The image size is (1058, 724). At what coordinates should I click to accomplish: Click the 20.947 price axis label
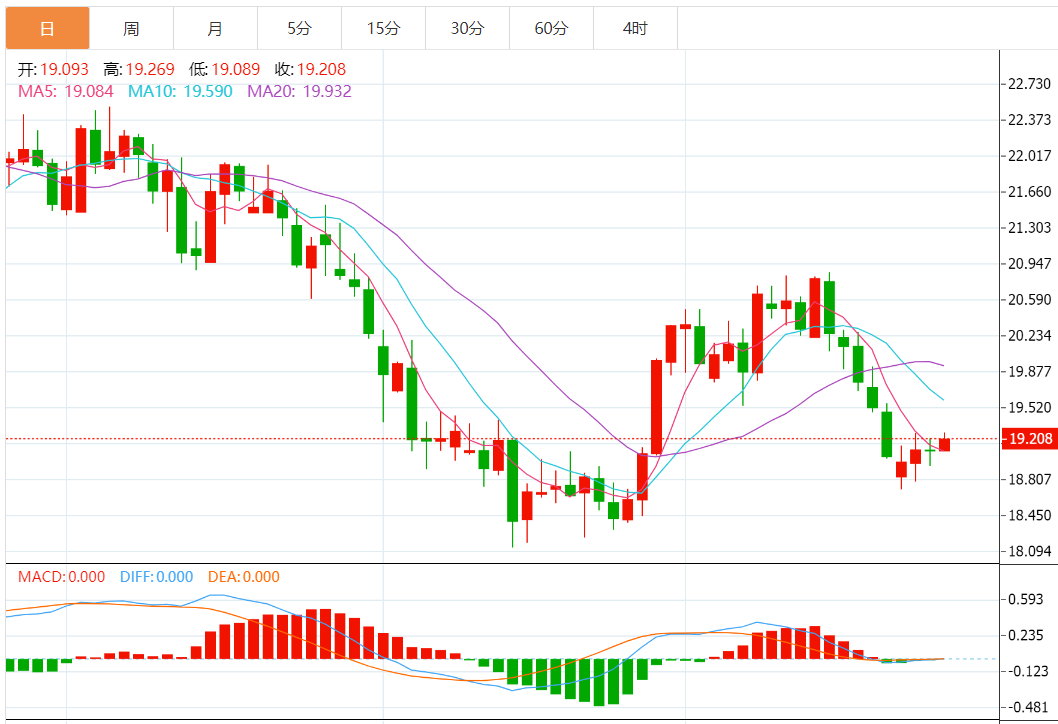click(1029, 264)
